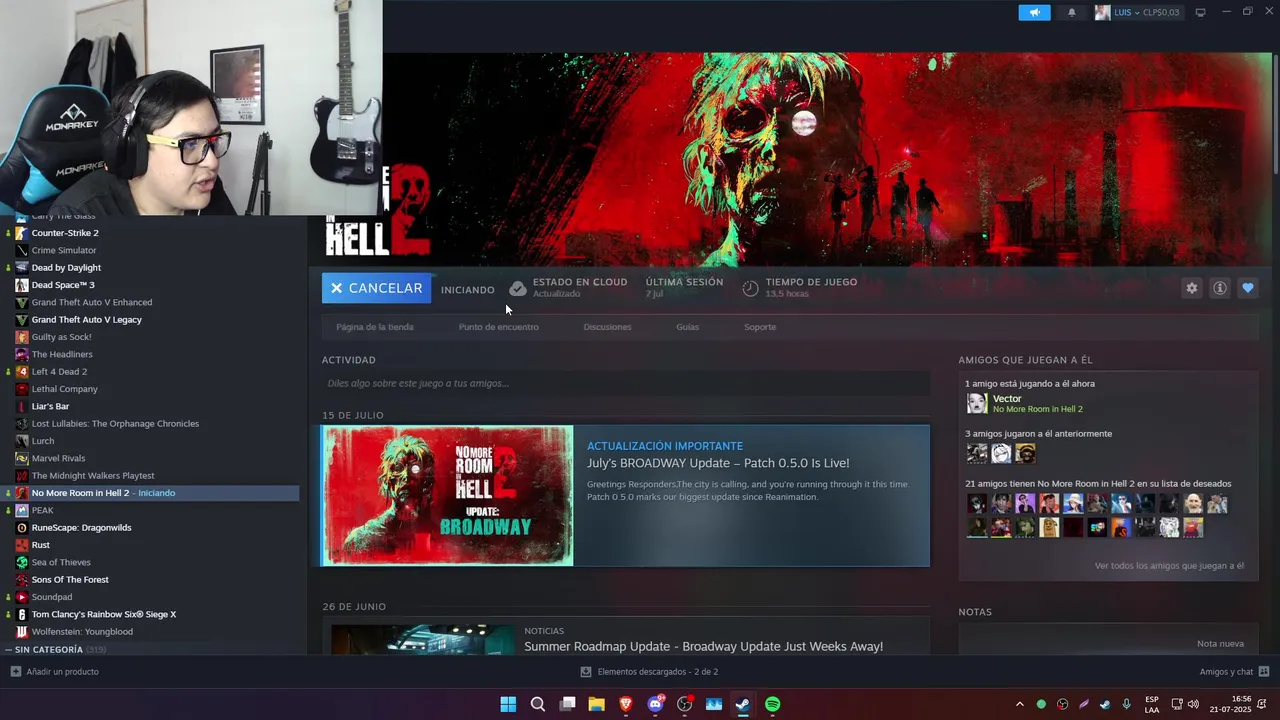Click Liar's Bar game icon

click(x=22, y=406)
